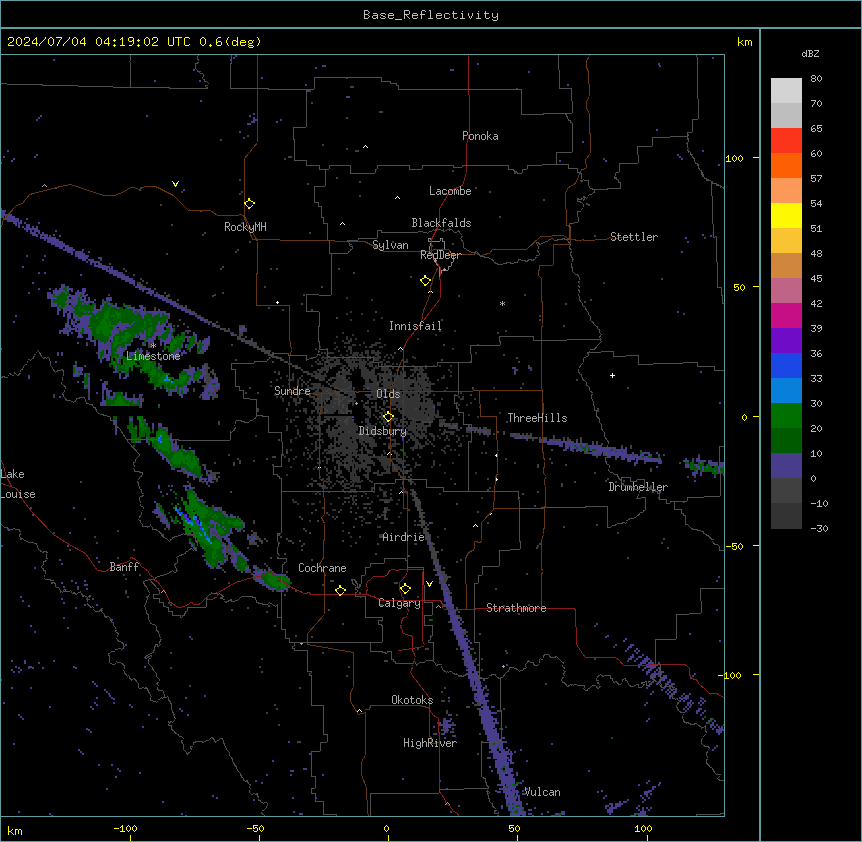Click the ThreeHills label
This screenshot has height=842, width=862.
537,418
